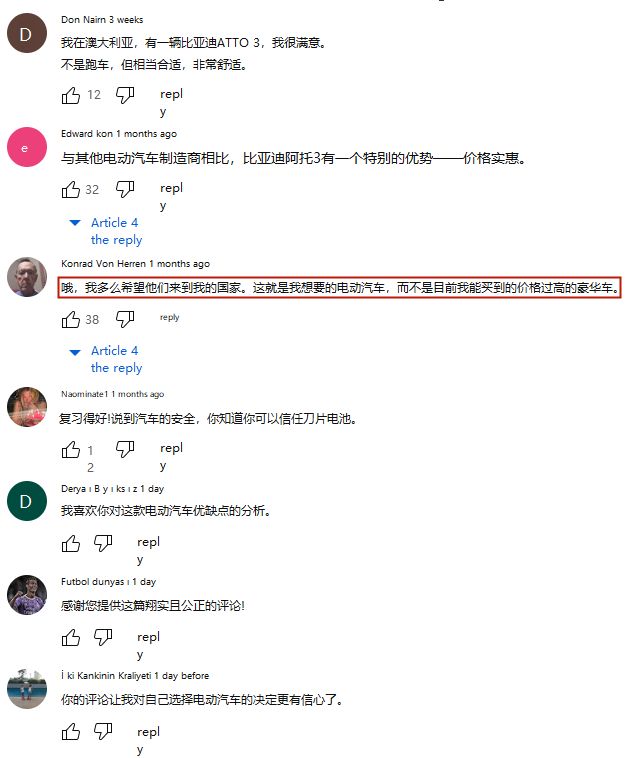
Task: Thumbs down Edward kon's comment
Action: coord(125,190)
